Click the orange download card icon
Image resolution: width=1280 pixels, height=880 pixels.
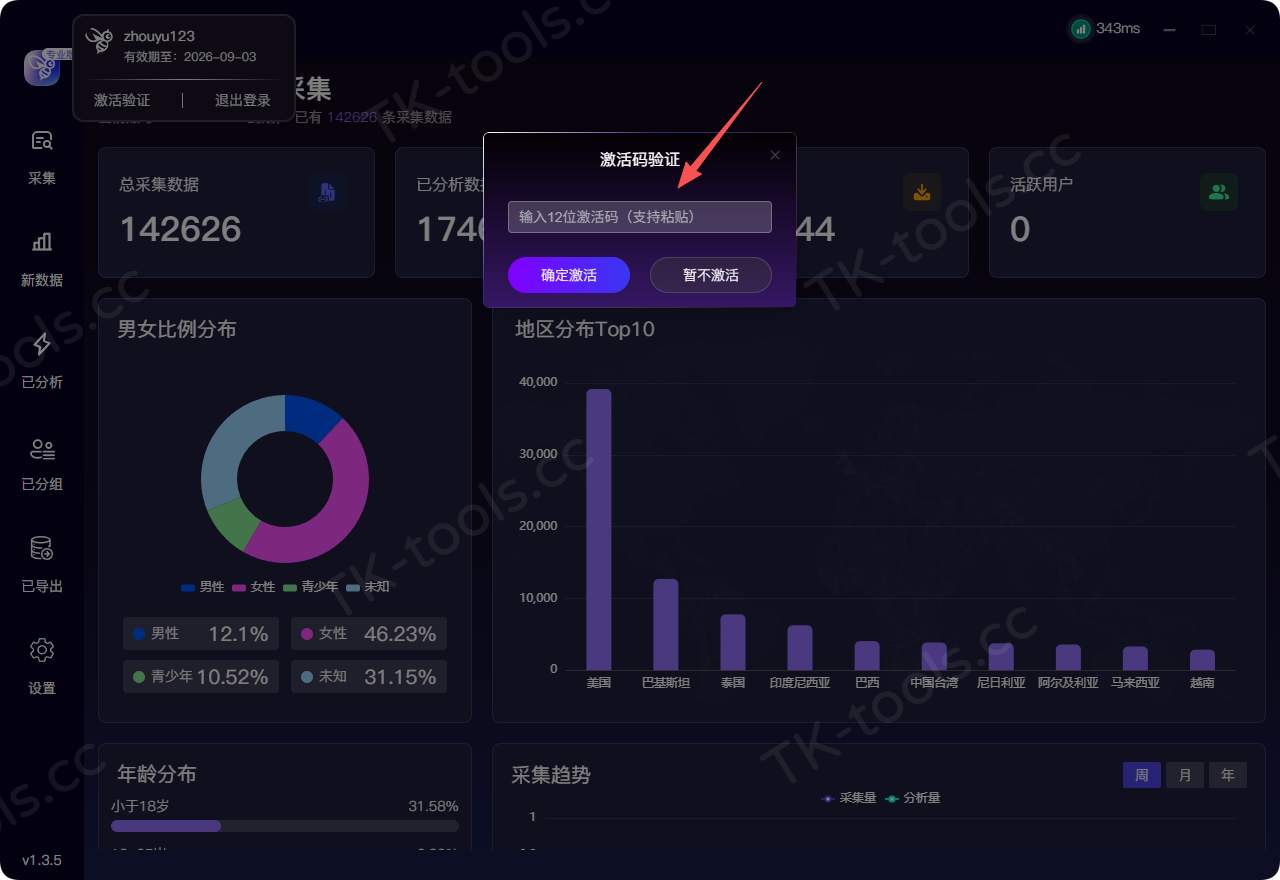pos(921,193)
